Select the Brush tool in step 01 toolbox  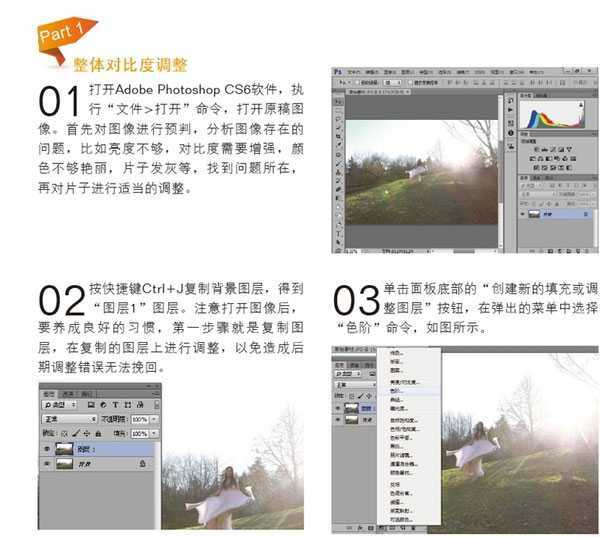(338, 163)
